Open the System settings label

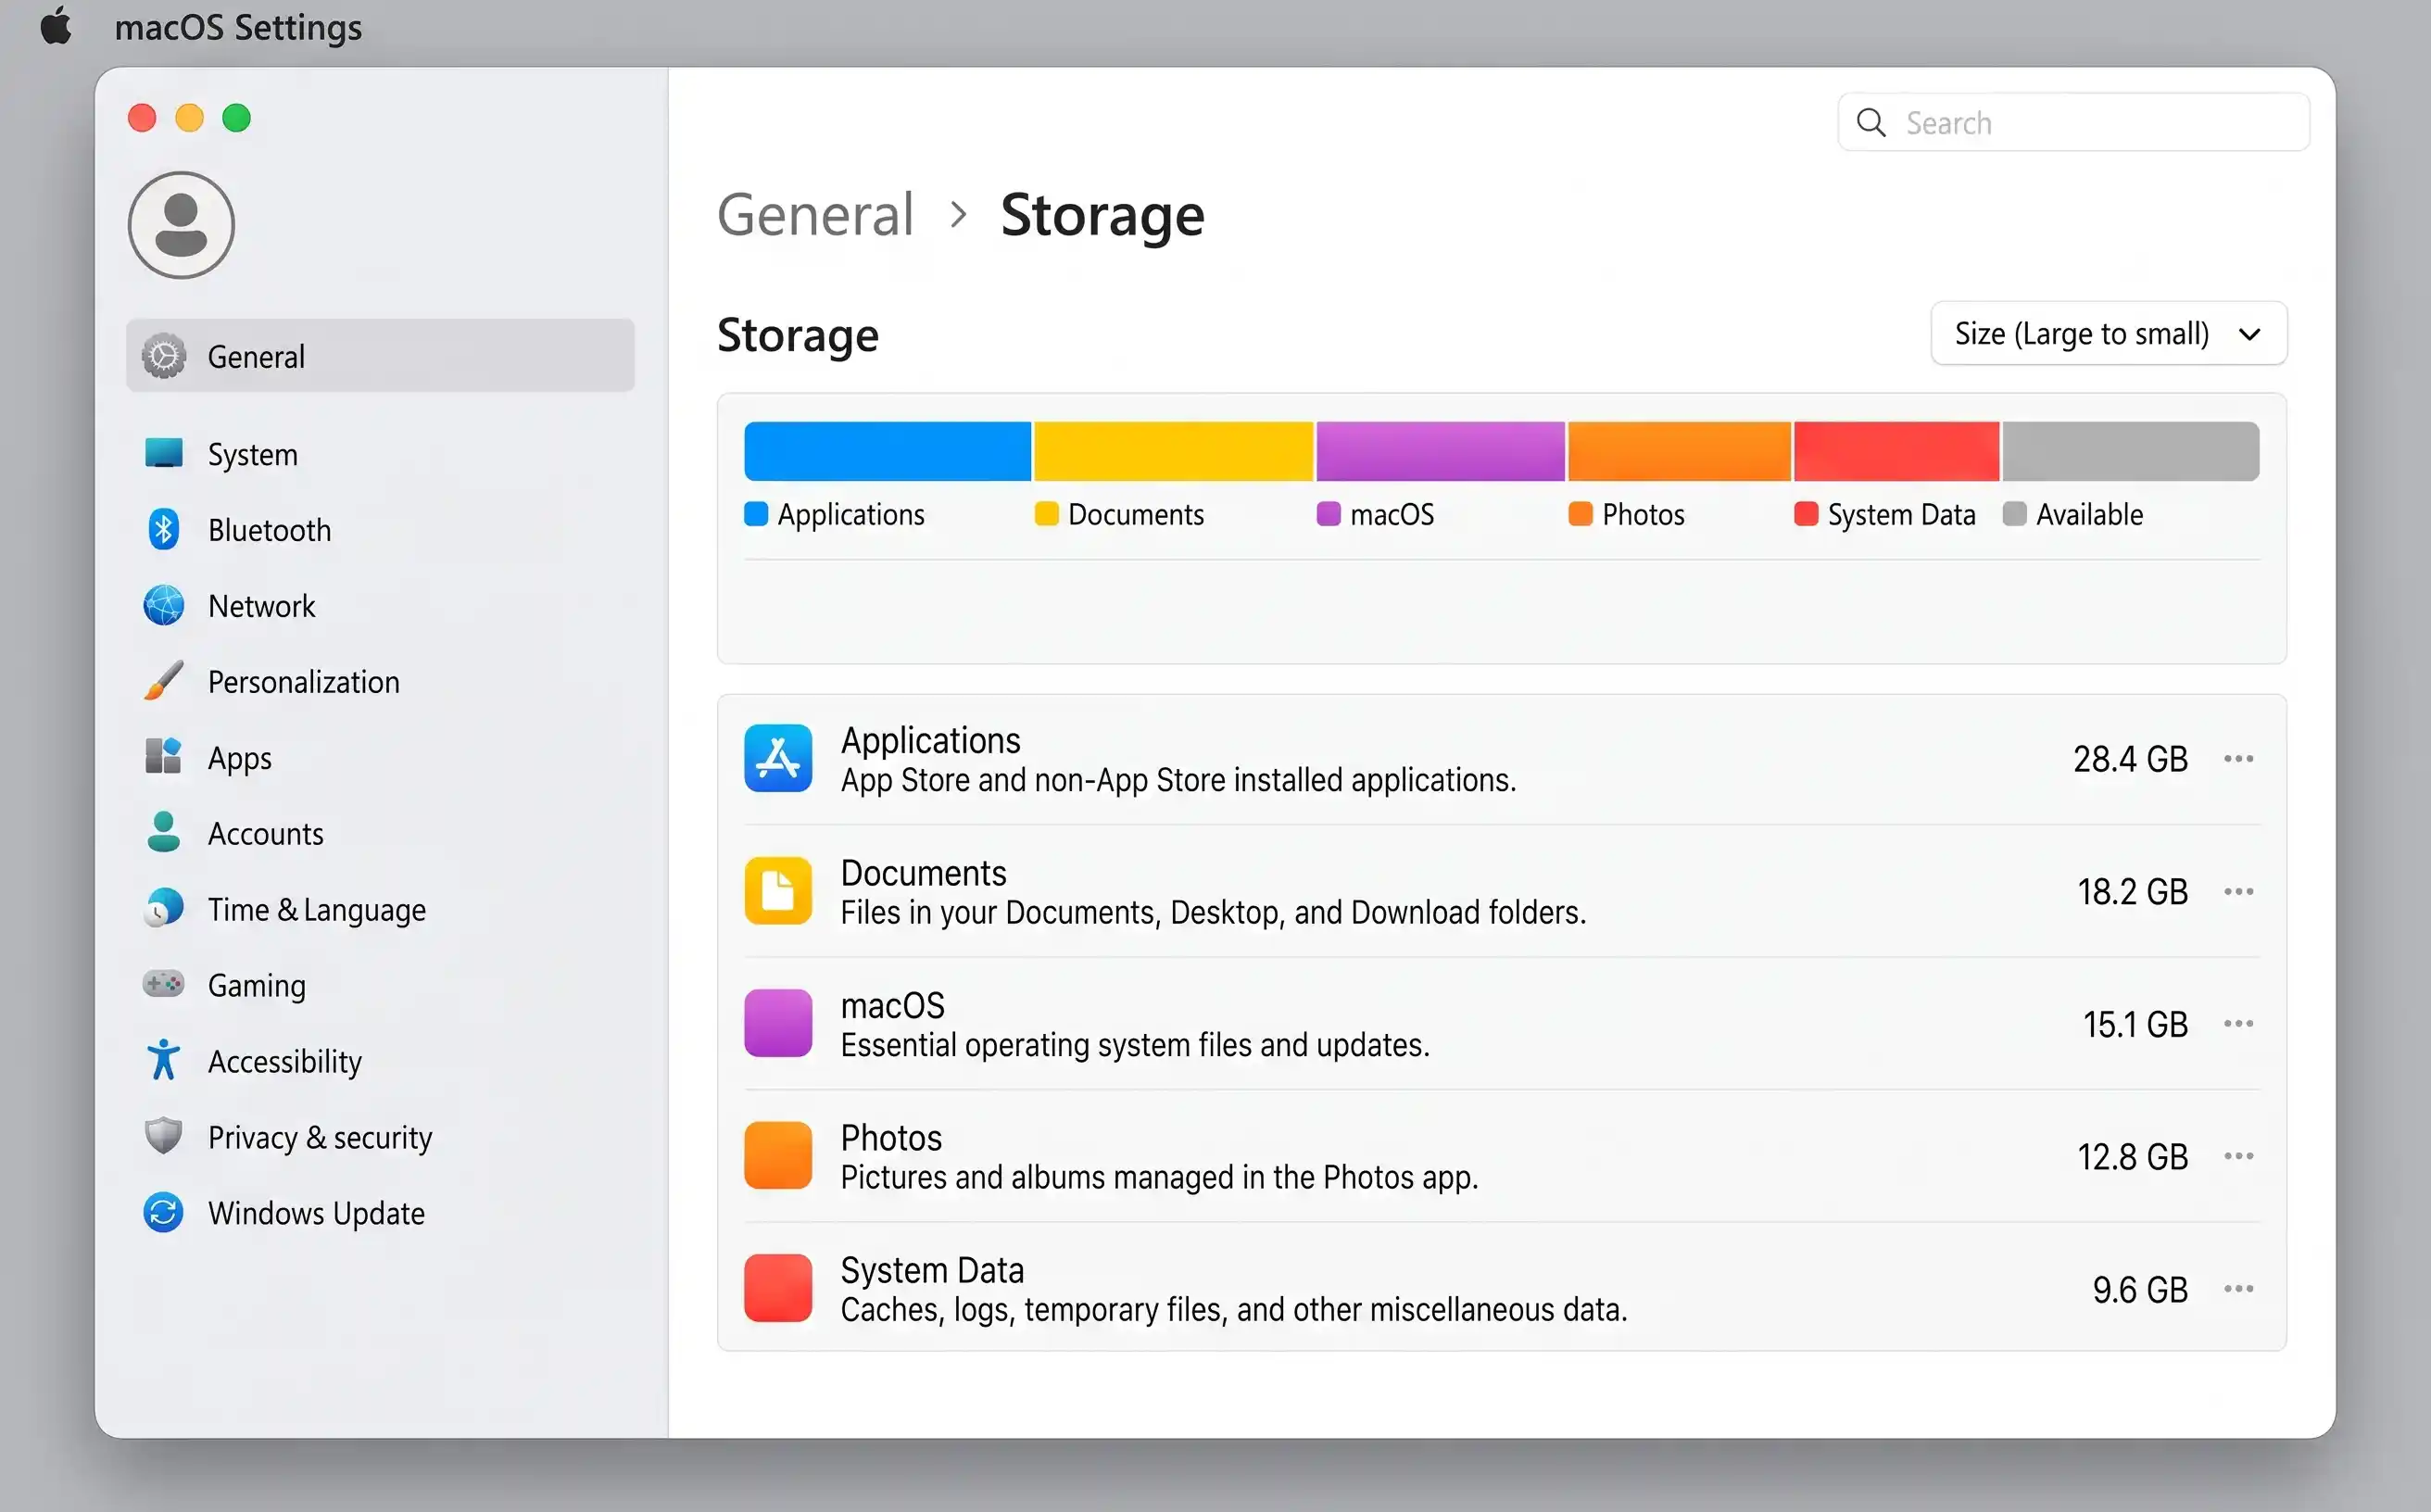coord(253,454)
